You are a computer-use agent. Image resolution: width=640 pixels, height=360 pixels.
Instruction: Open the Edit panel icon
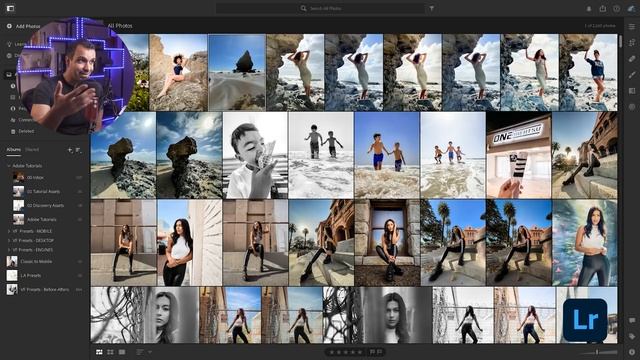[x=632, y=27]
